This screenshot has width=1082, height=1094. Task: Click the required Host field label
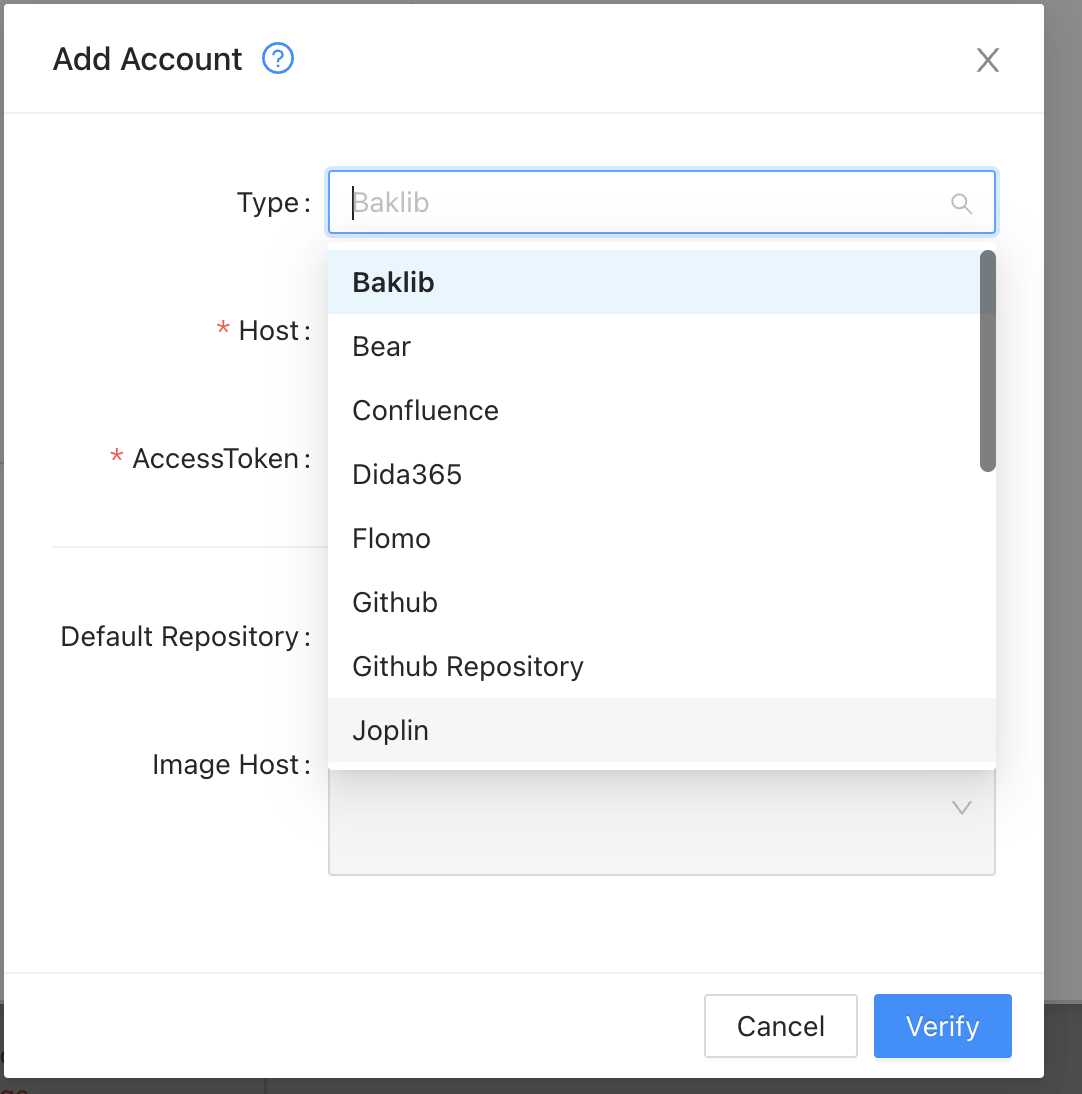(265, 330)
